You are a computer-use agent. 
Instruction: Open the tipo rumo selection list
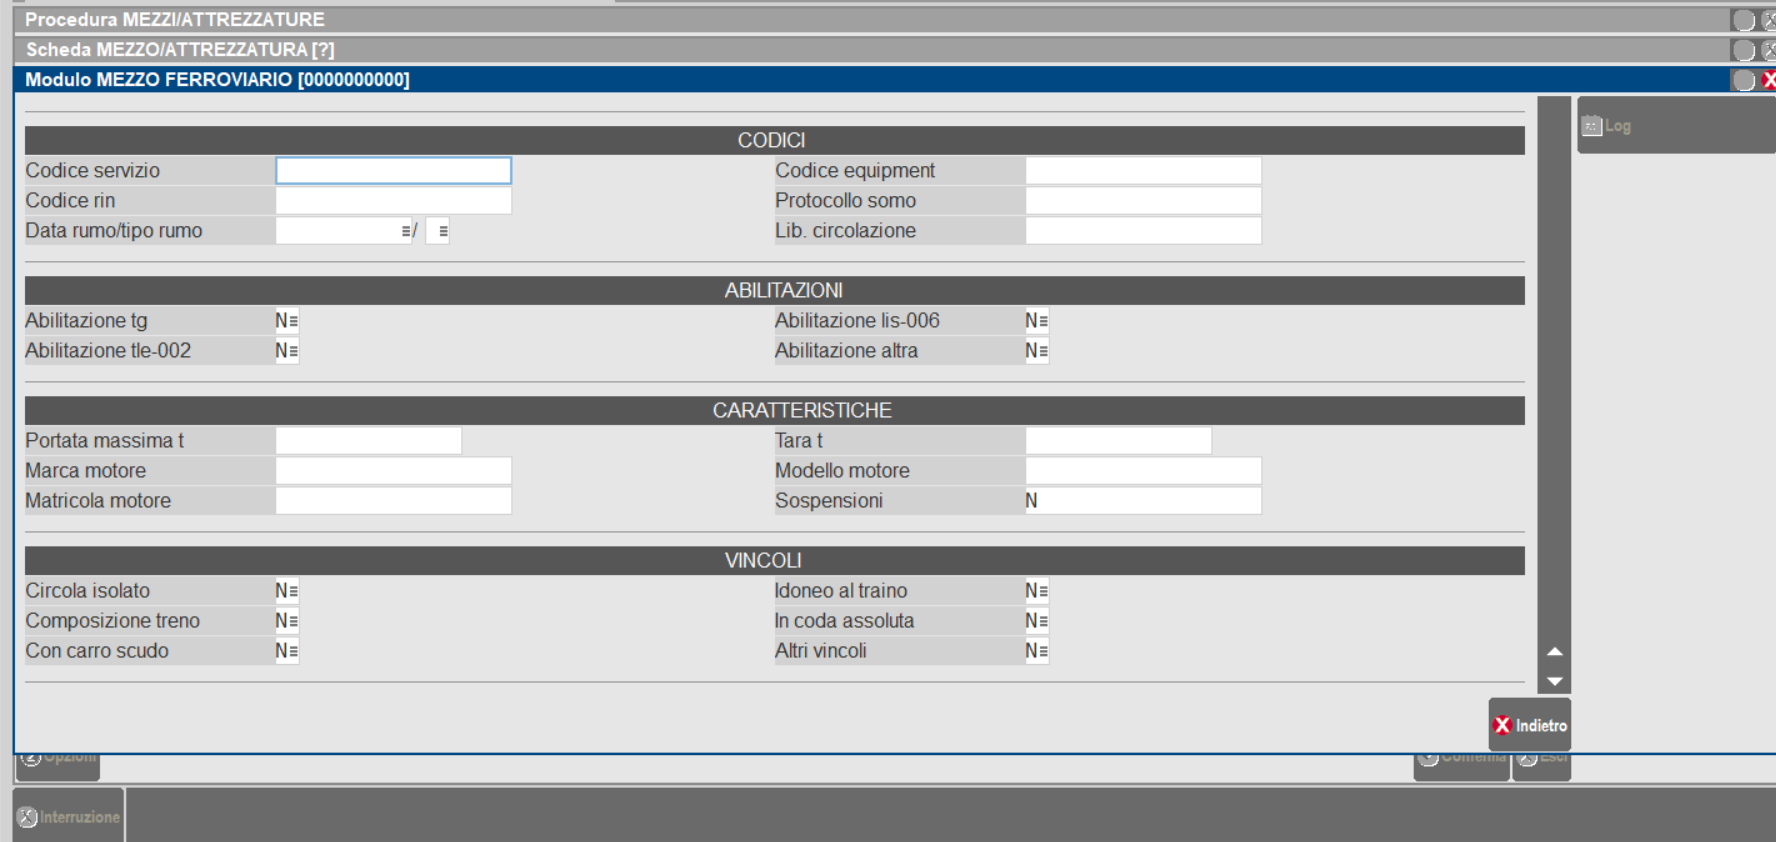pyautogui.click(x=443, y=231)
